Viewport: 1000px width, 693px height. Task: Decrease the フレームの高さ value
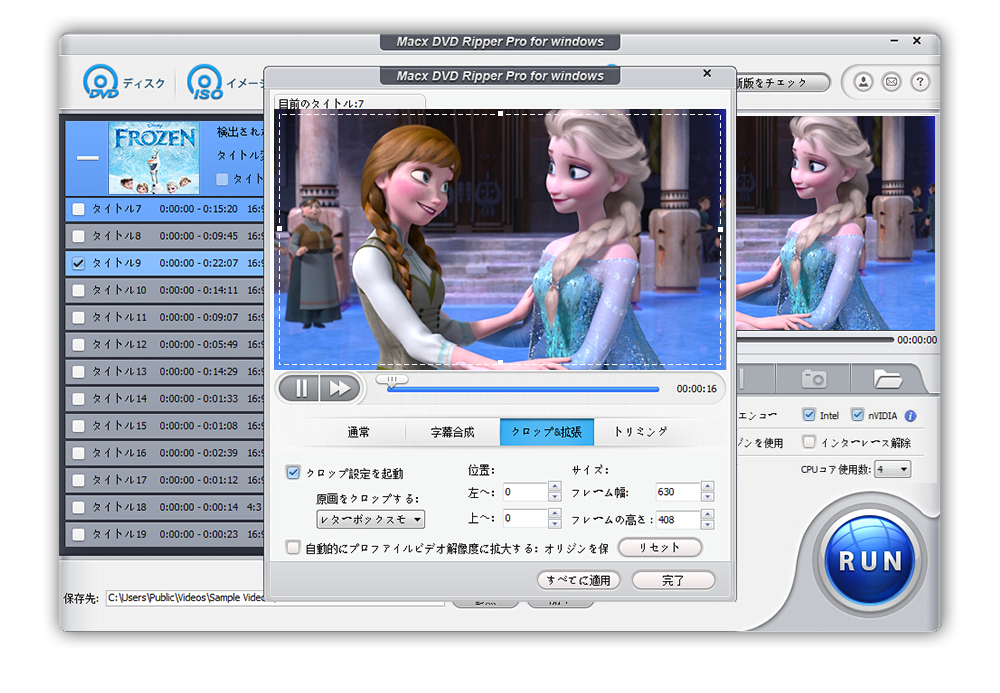point(707,524)
